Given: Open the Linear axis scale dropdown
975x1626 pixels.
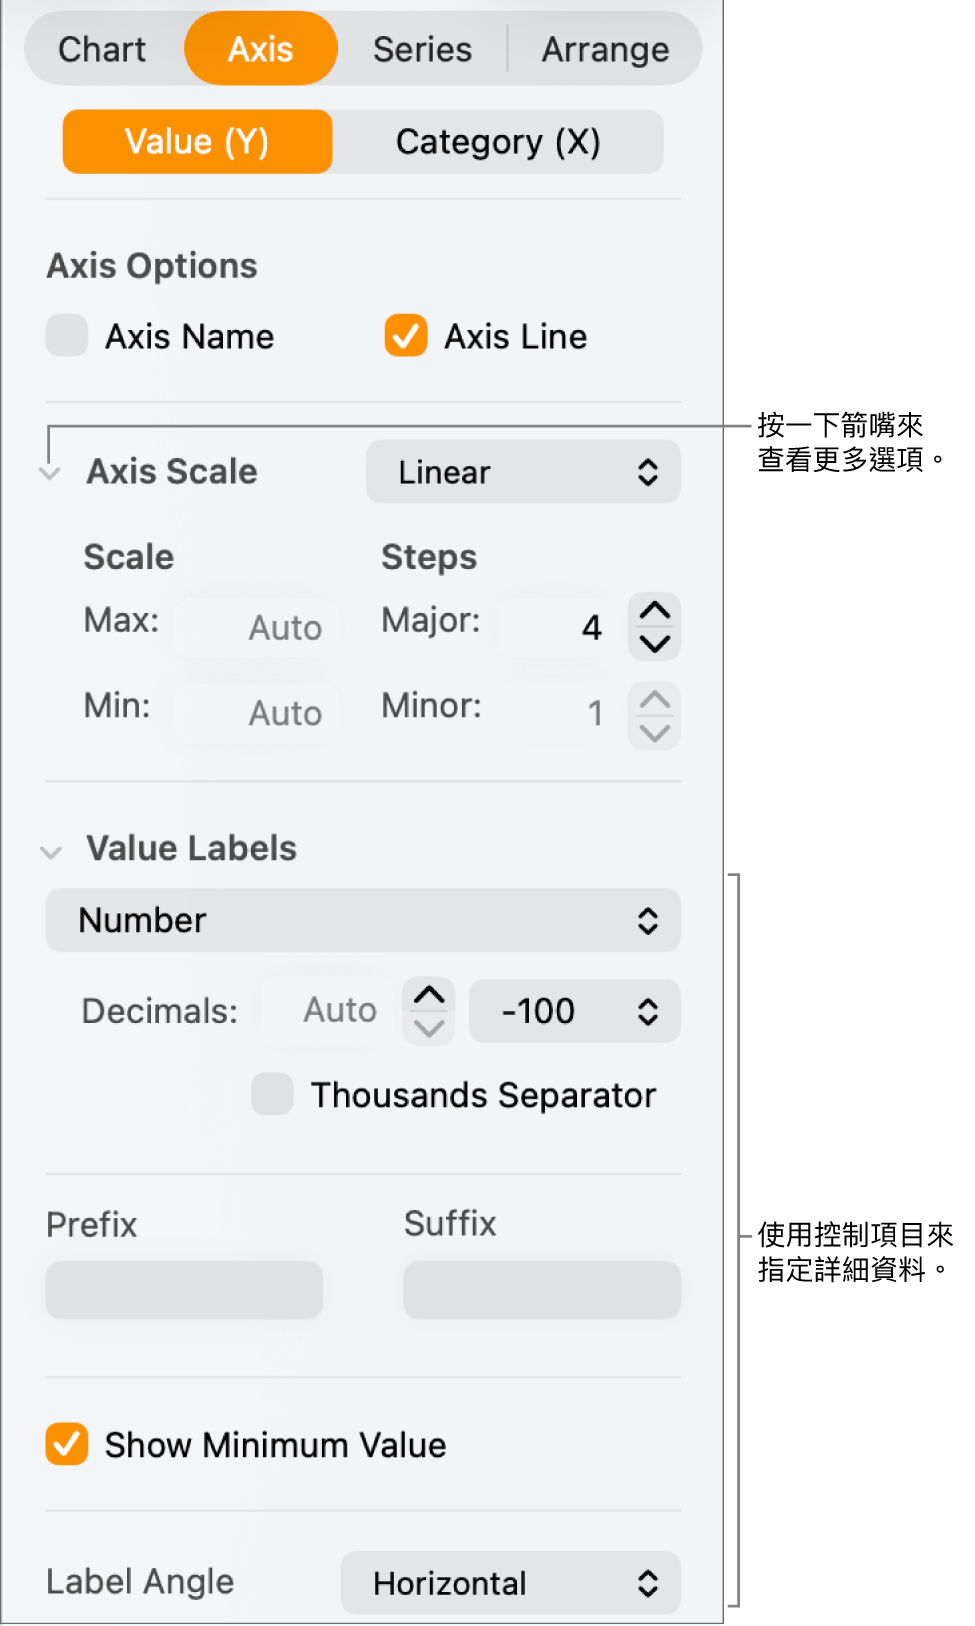Looking at the screenshot, I should tap(523, 472).
